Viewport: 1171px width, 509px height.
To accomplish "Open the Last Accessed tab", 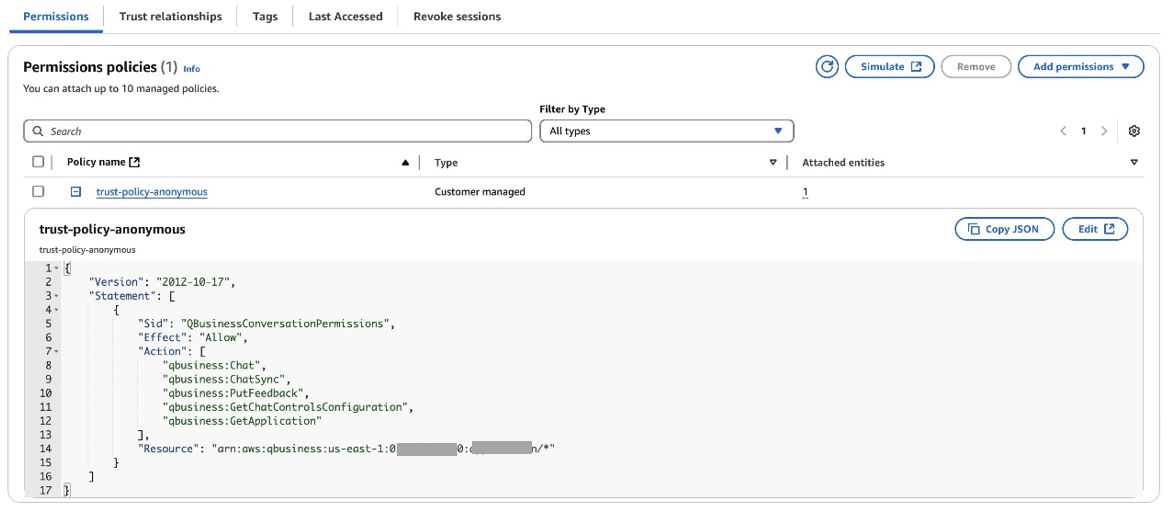I will click(x=345, y=16).
